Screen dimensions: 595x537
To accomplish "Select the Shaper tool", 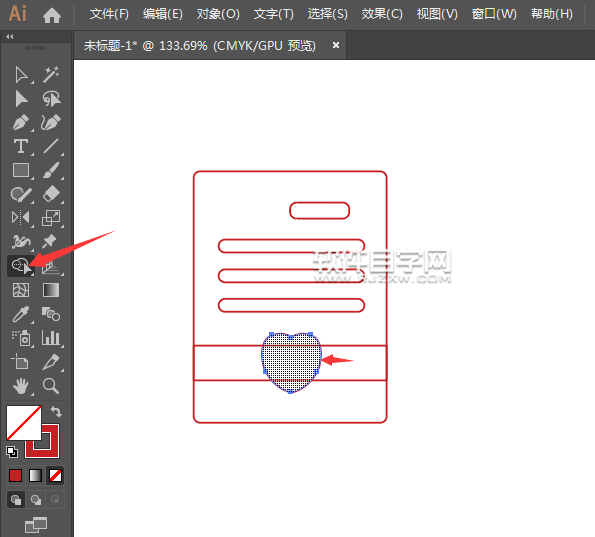I will point(21,194).
